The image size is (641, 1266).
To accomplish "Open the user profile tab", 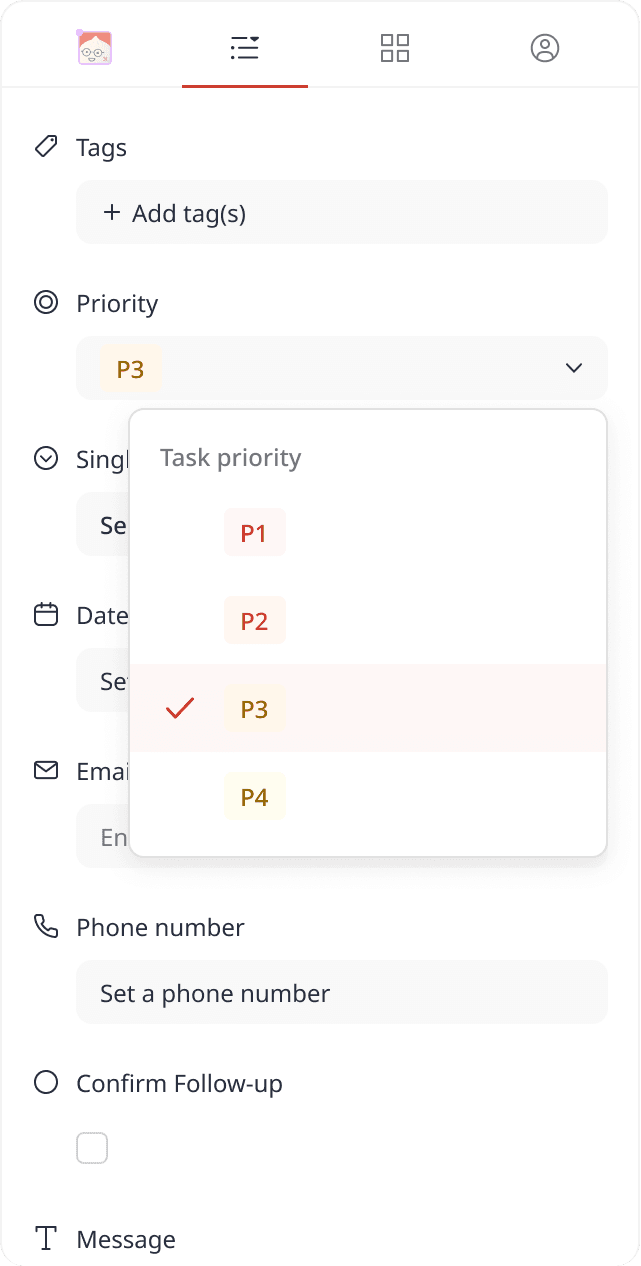I will 545,47.
